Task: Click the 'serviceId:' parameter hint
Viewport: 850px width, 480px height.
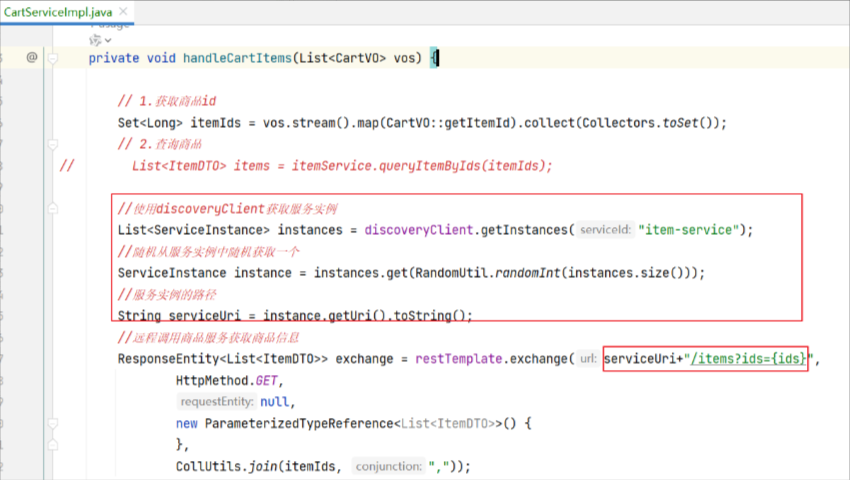Action: pyautogui.click(x=605, y=230)
